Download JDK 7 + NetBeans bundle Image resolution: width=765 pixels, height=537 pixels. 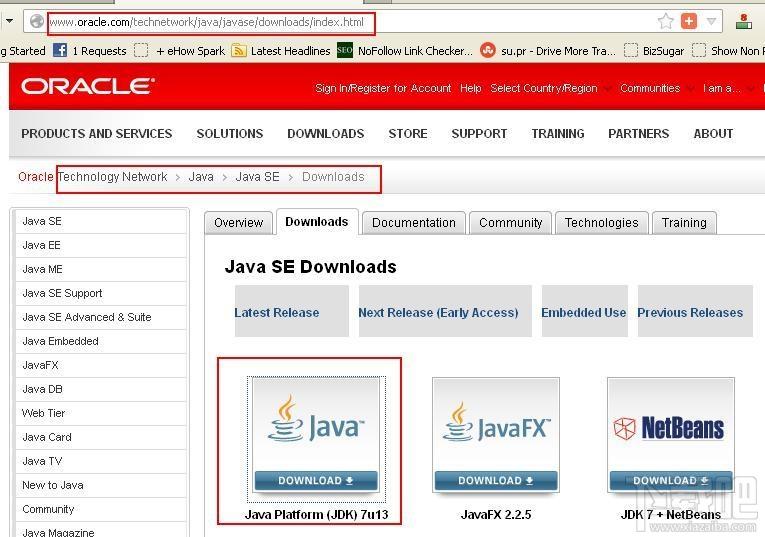pyautogui.click(x=671, y=480)
